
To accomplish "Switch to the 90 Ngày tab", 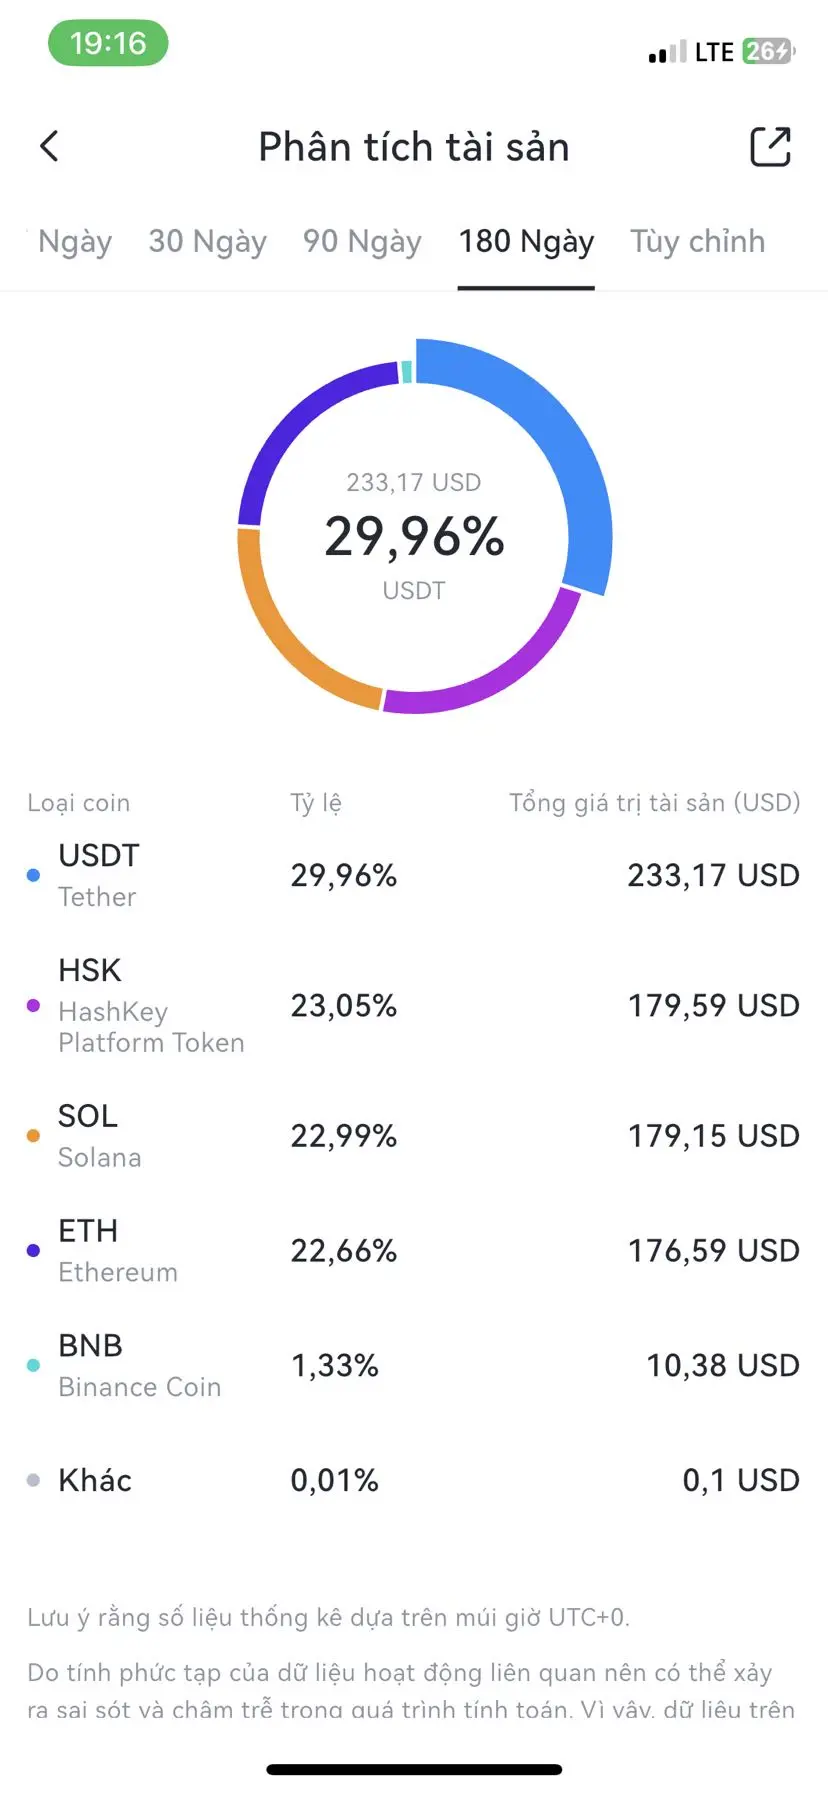I will pos(362,242).
